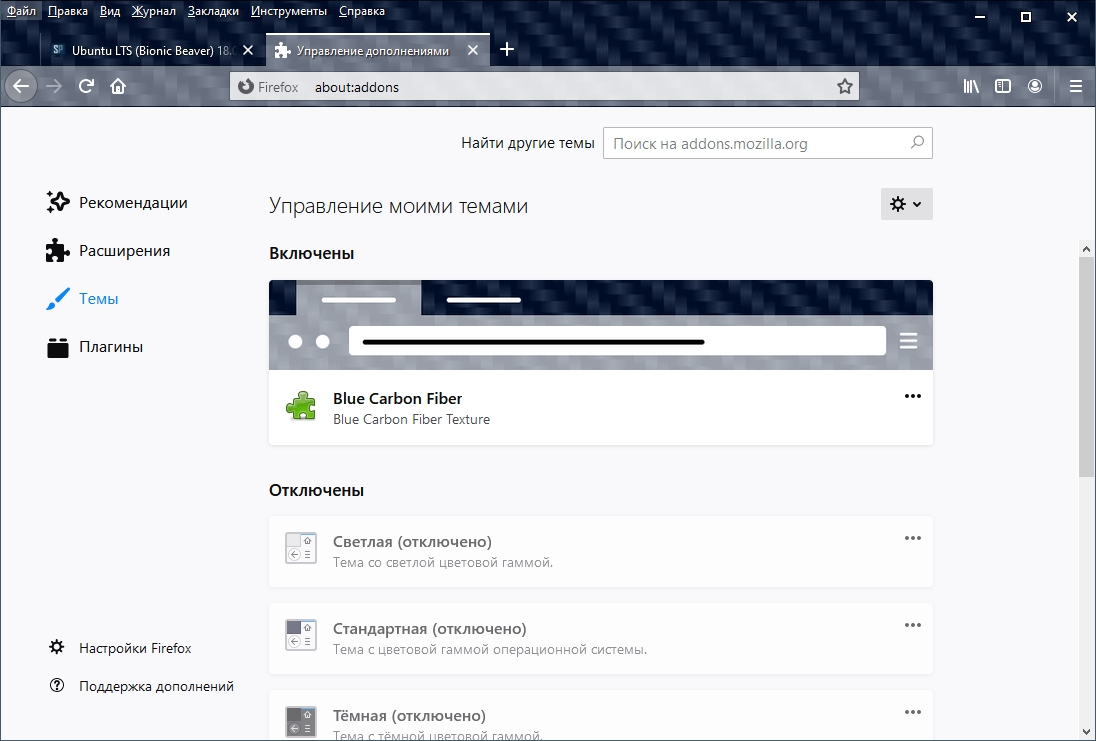Maximize the Firefox window
Screen dimensions: 1096x741
tap(1025, 17)
